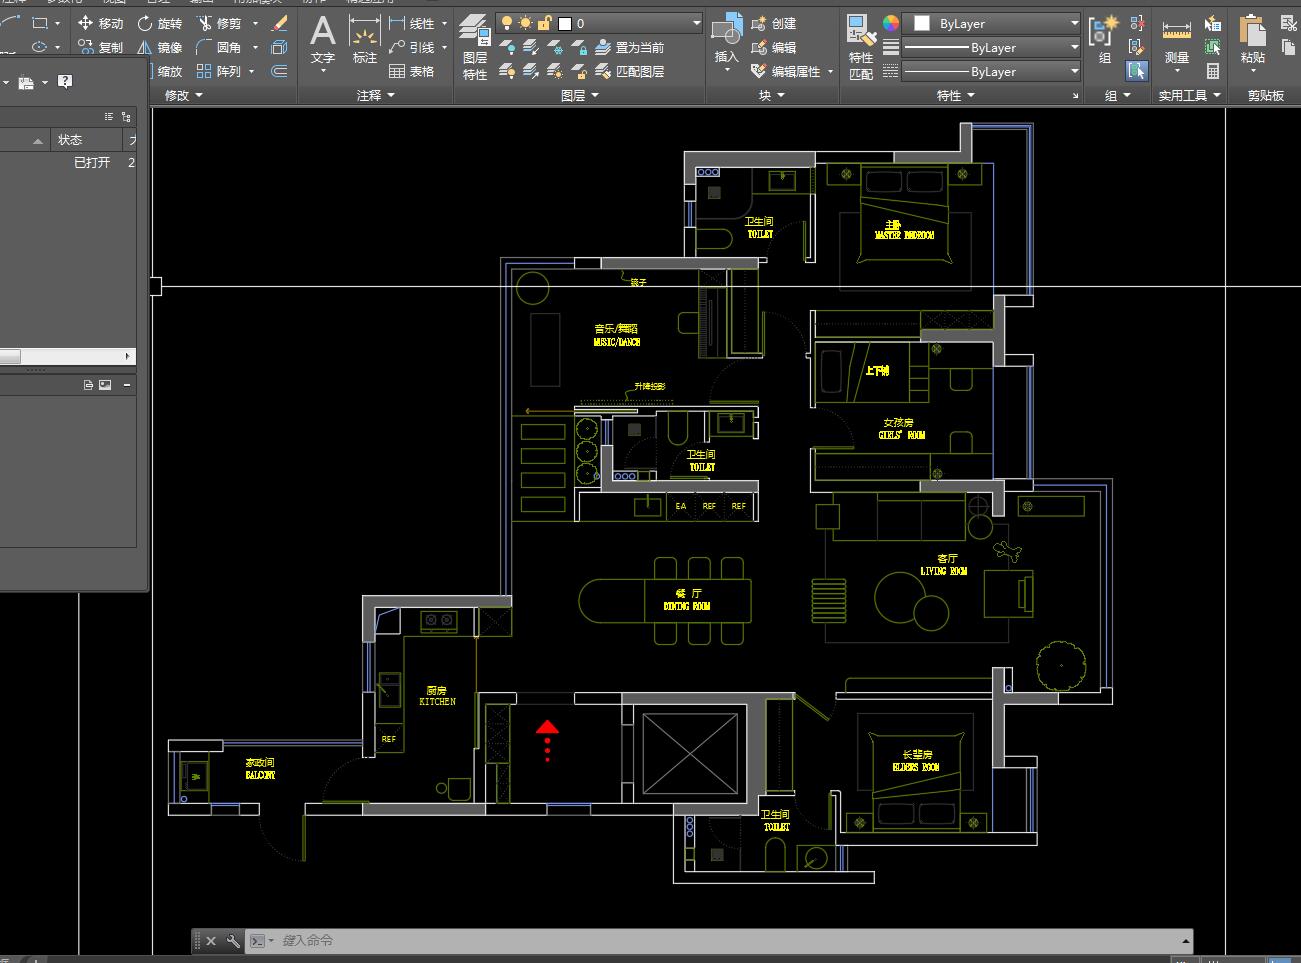Switch to list view in the palette

click(x=109, y=117)
